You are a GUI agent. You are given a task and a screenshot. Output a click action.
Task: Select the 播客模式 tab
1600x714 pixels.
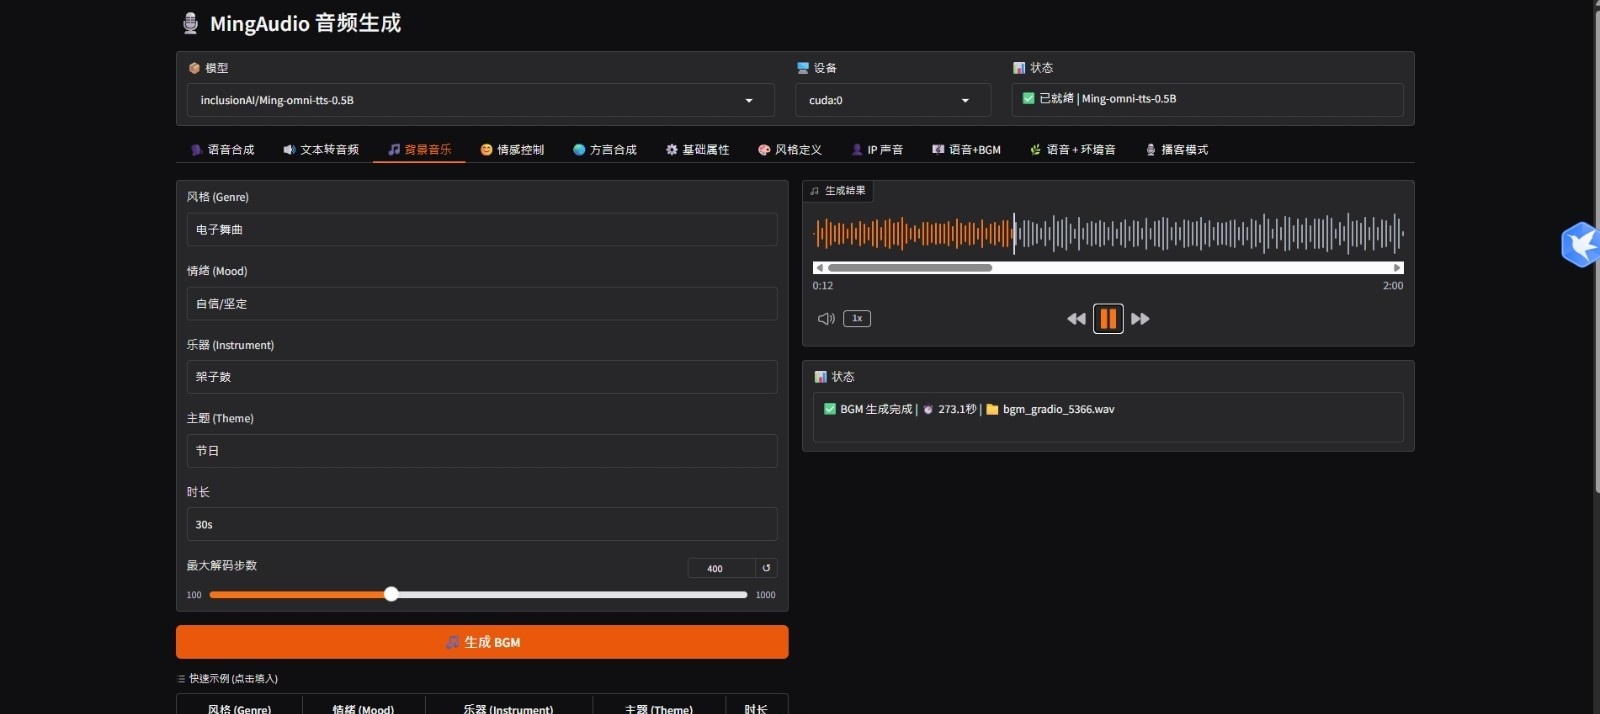1177,150
